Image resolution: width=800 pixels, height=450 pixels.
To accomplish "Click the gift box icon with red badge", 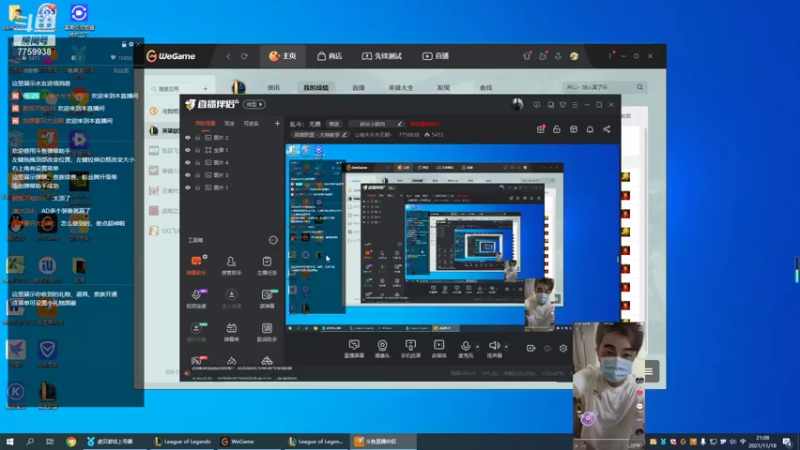I will [x=540, y=130].
